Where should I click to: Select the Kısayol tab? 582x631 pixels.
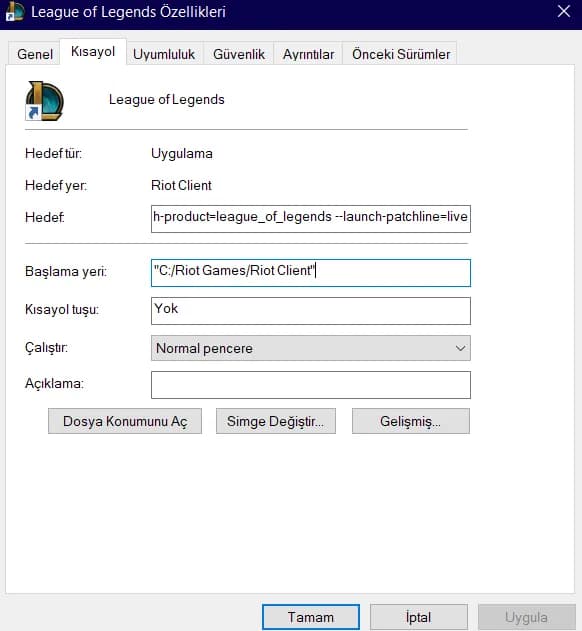point(93,52)
